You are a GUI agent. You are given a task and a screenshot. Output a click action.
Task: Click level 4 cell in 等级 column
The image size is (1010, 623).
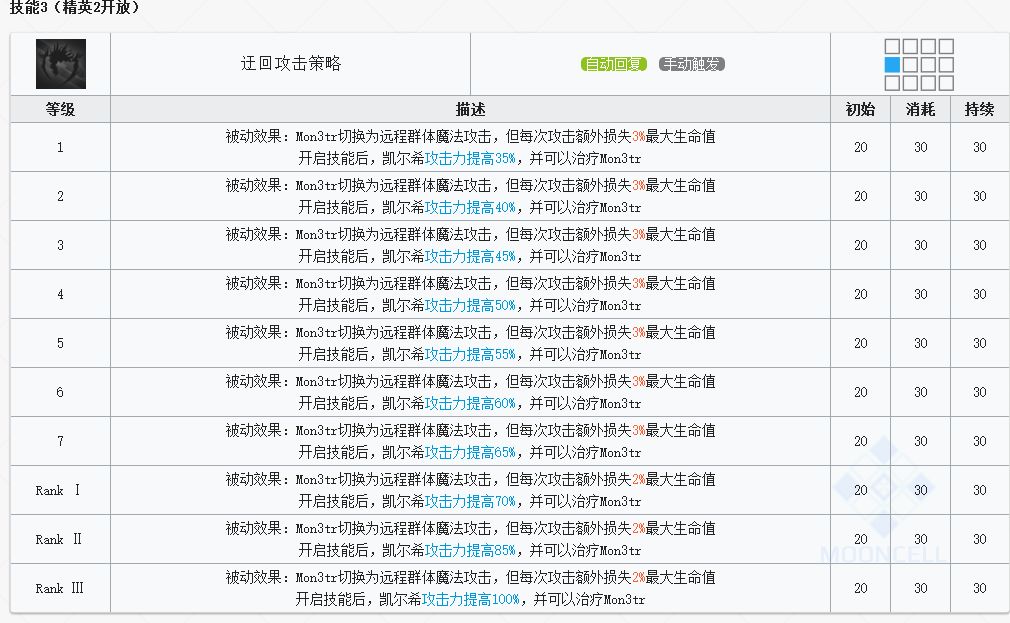(x=61, y=294)
